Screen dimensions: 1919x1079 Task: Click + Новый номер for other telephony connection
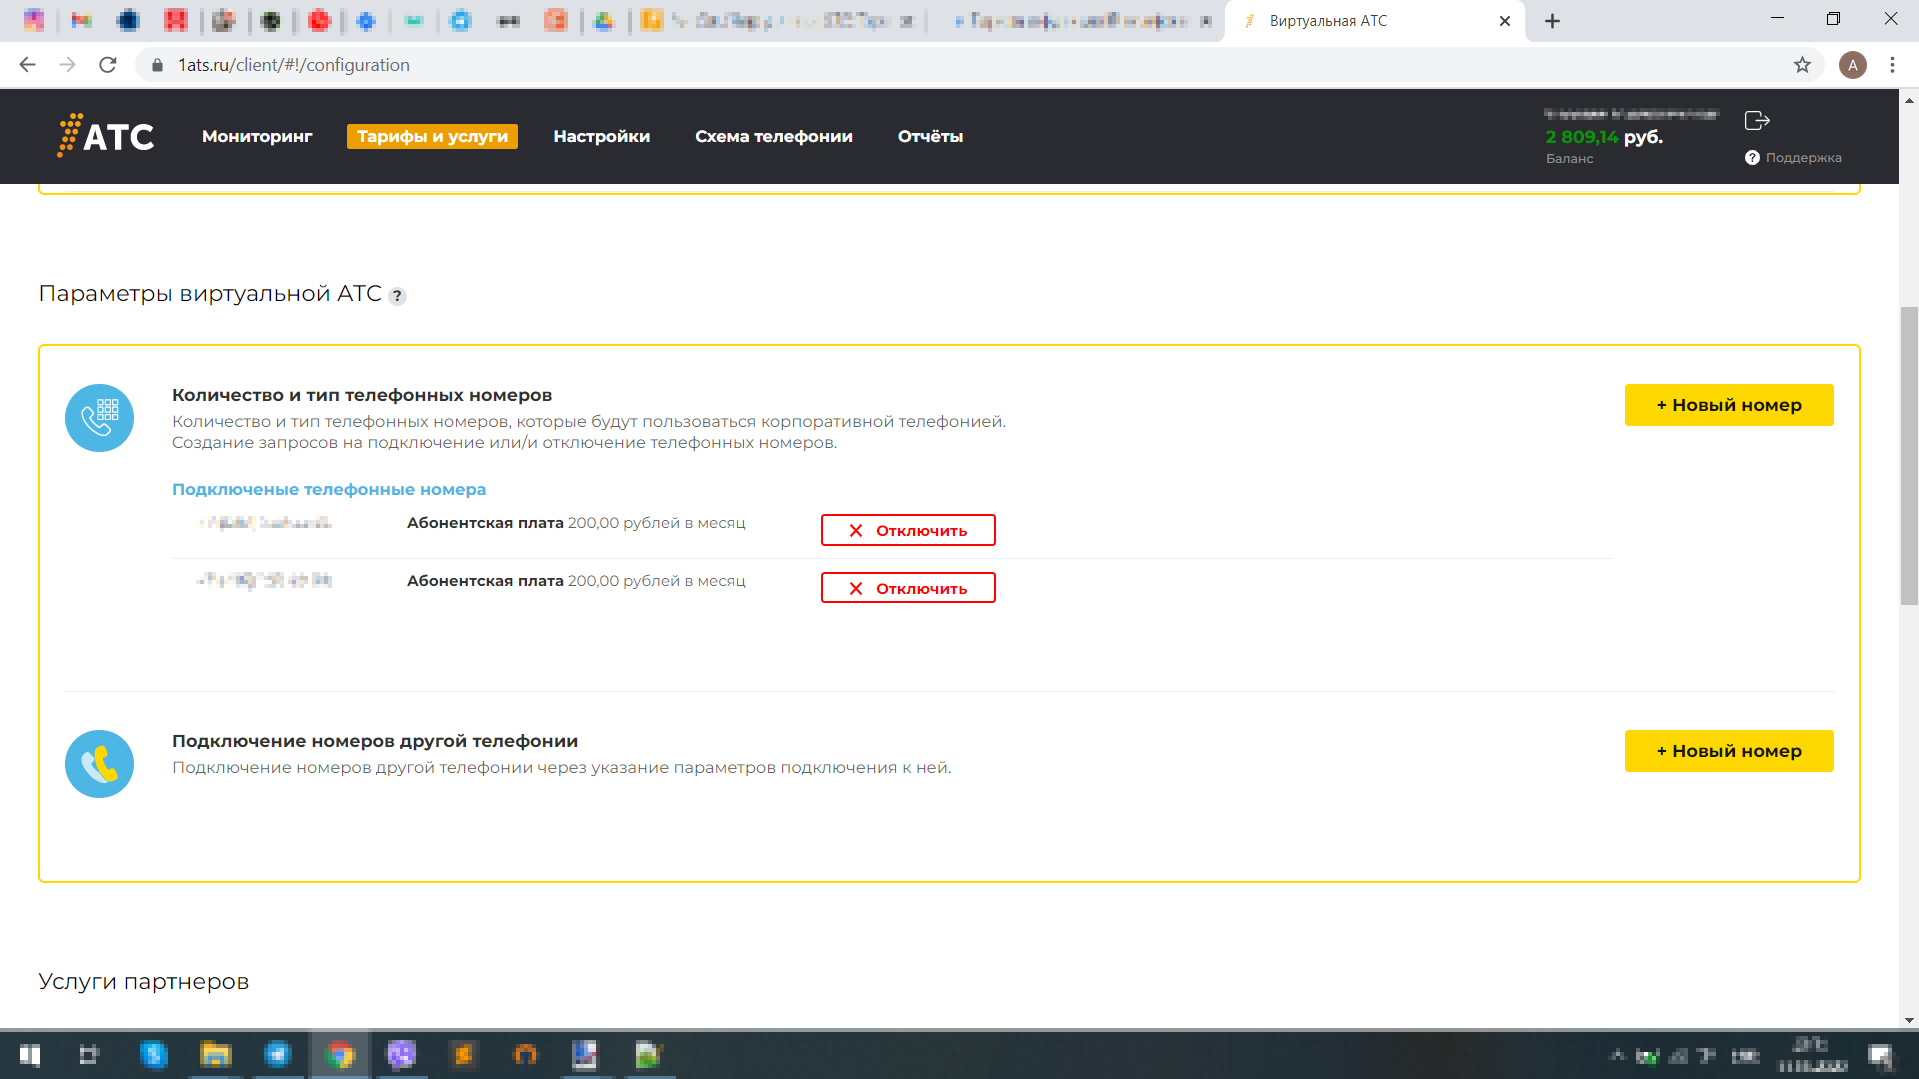pos(1728,751)
